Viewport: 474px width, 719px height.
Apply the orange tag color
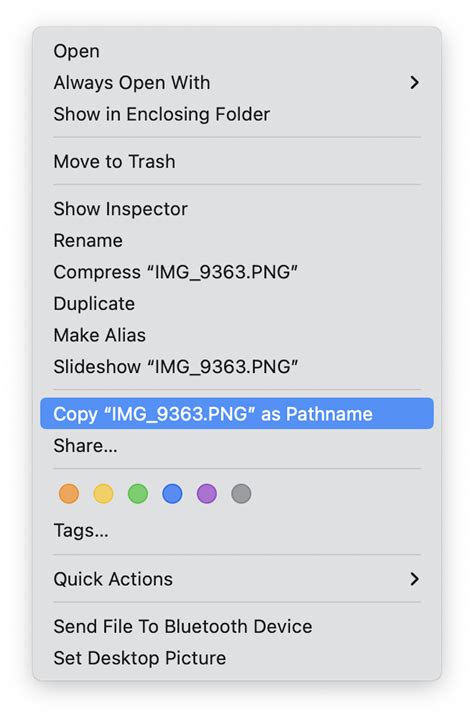click(69, 494)
